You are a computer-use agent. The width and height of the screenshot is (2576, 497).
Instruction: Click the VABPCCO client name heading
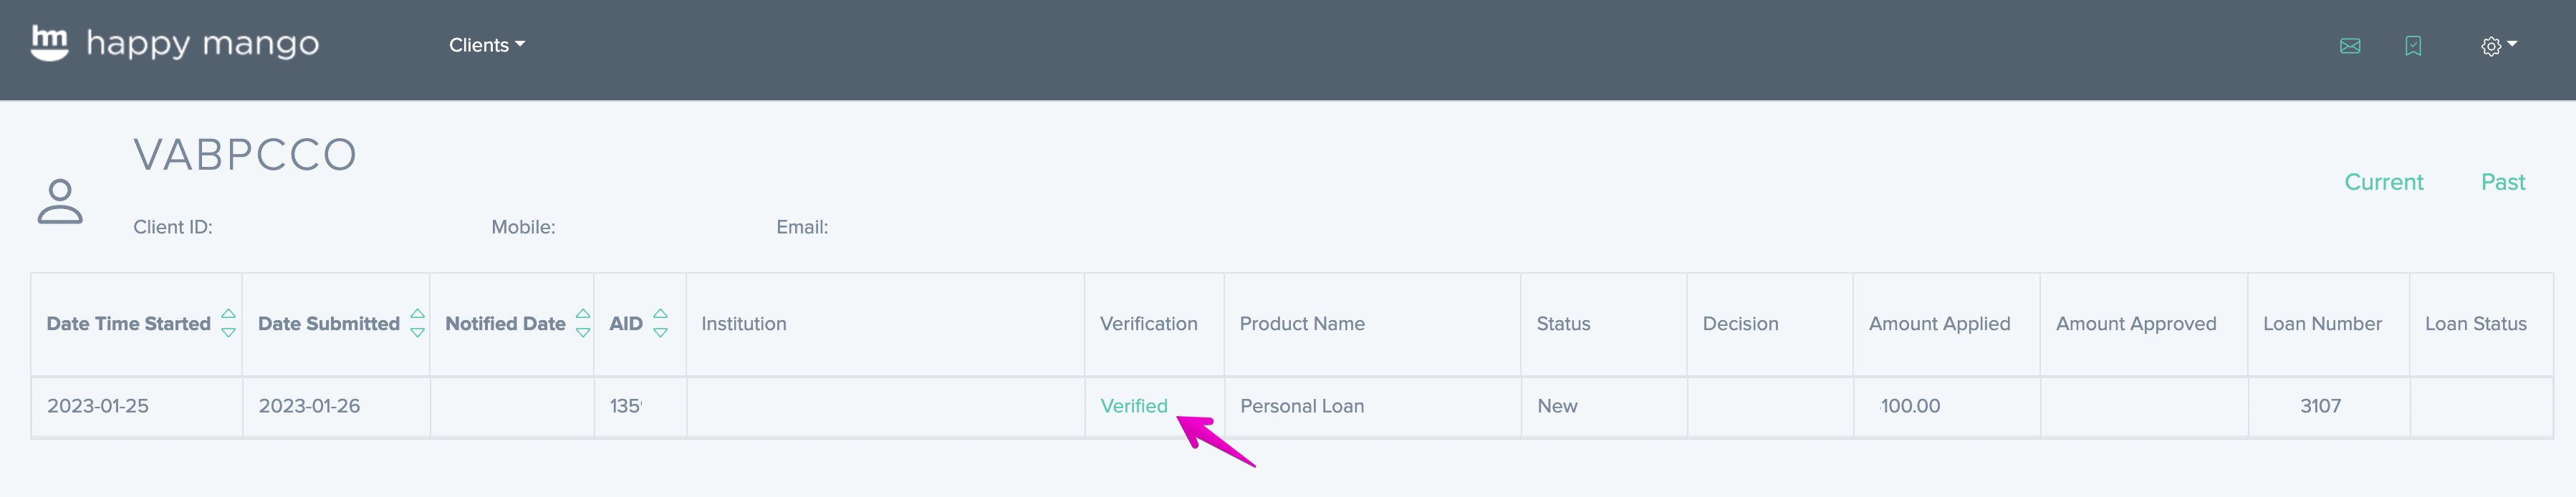coord(246,154)
